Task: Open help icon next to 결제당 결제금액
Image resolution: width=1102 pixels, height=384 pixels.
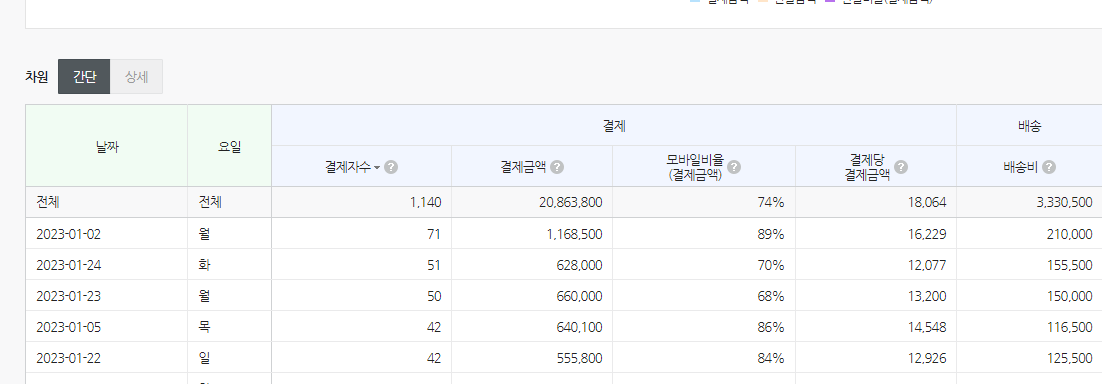Action: pyautogui.click(x=901, y=167)
